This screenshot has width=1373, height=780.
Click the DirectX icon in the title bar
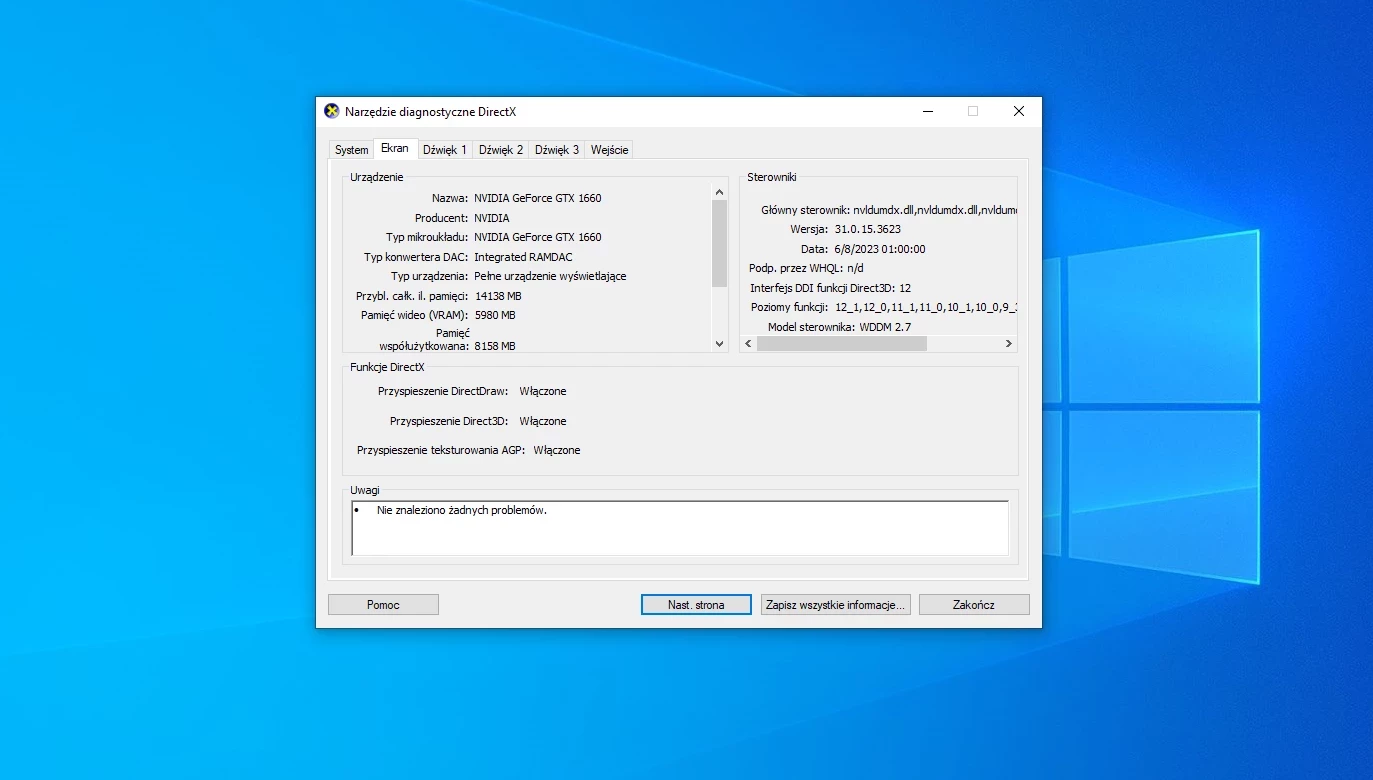(x=332, y=111)
